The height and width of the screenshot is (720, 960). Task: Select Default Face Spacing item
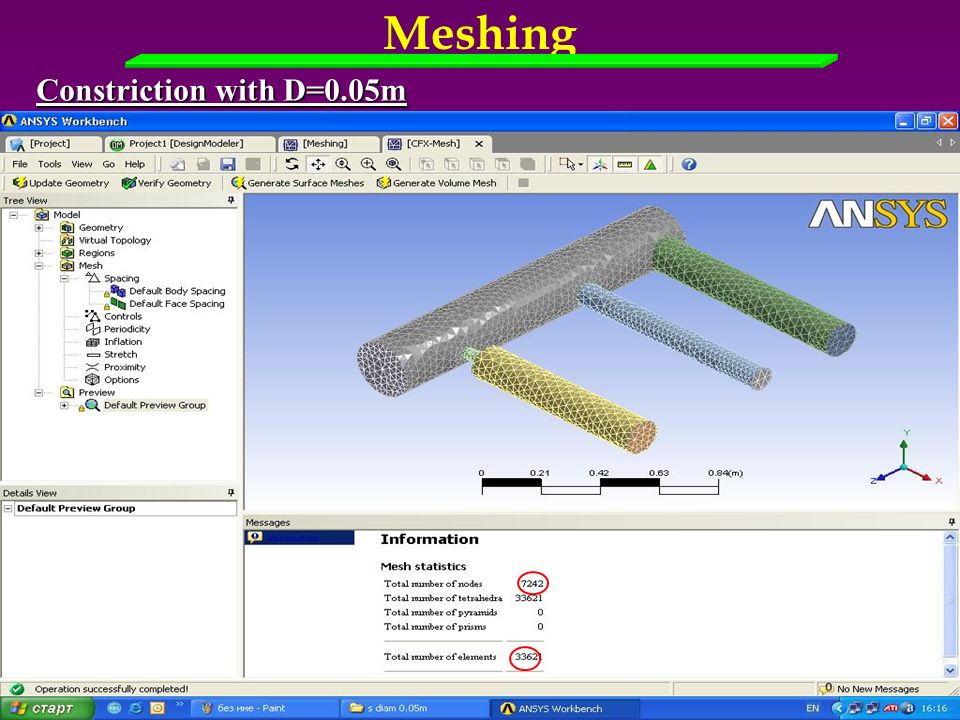click(x=176, y=304)
